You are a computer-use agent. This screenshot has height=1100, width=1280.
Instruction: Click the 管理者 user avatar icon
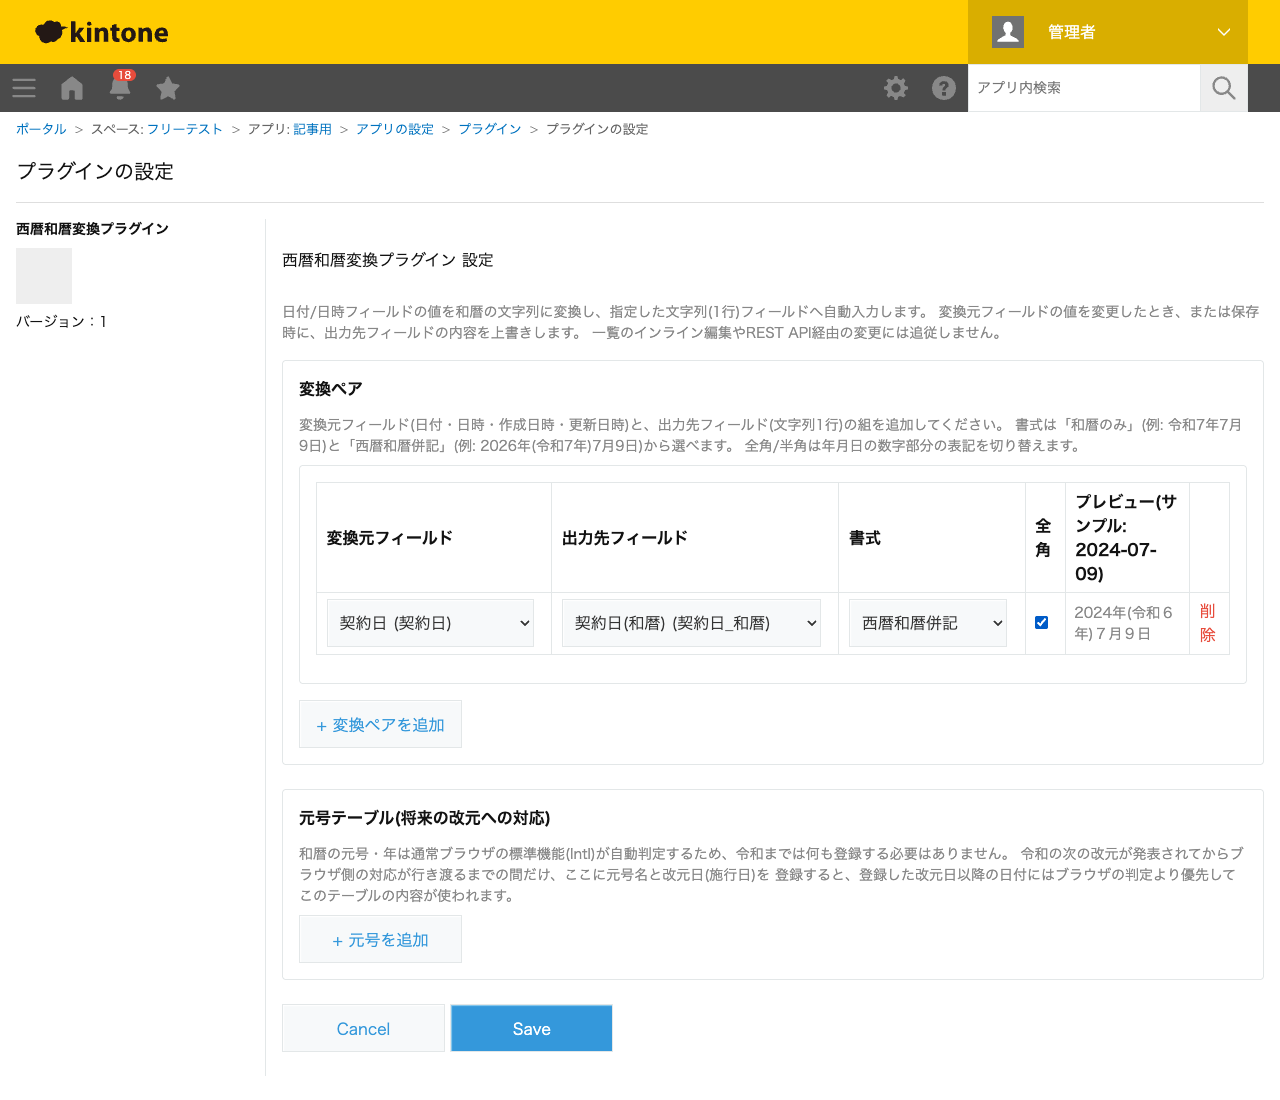coord(1008,32)
